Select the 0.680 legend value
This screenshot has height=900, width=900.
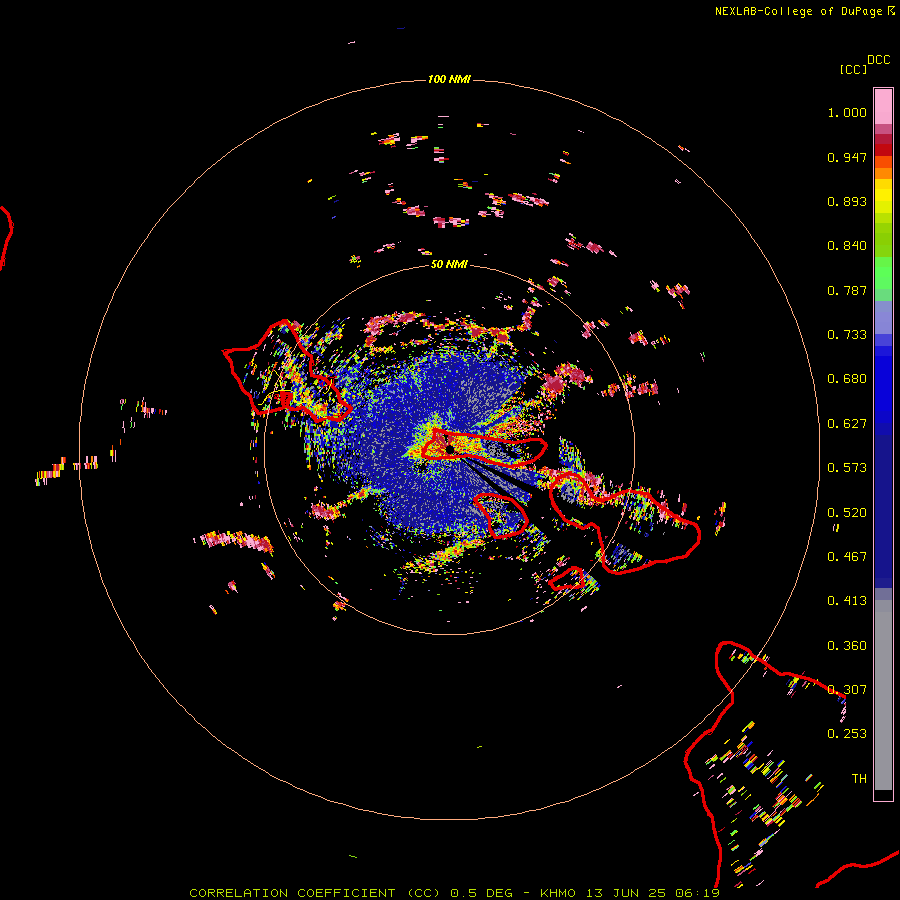pos(847,379)
